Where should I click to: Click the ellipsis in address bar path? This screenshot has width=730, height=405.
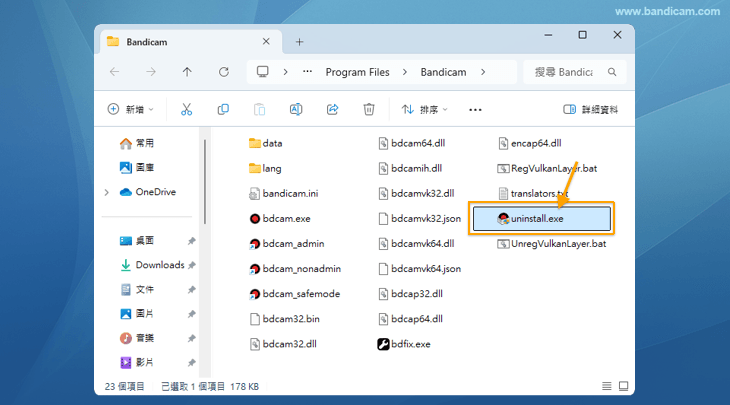(x=307, y=72)
